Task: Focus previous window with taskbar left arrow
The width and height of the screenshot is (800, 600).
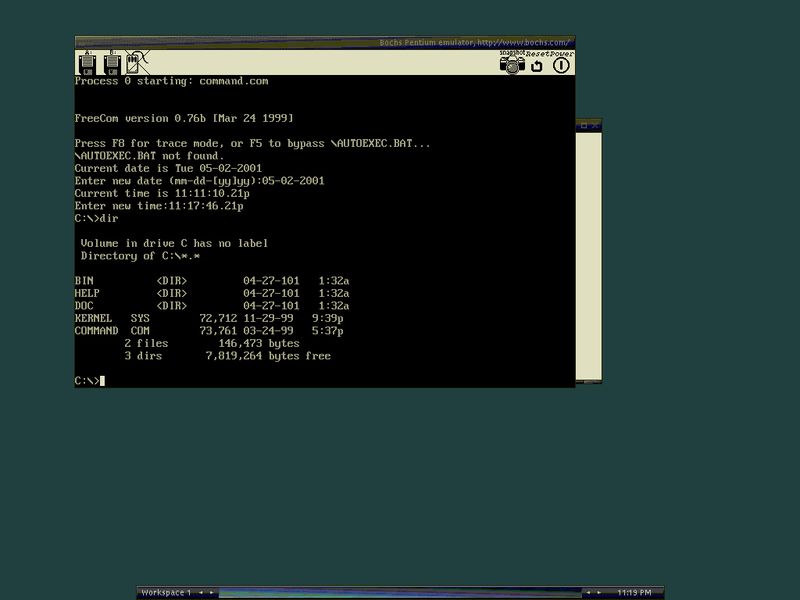Action: (588, 592)
